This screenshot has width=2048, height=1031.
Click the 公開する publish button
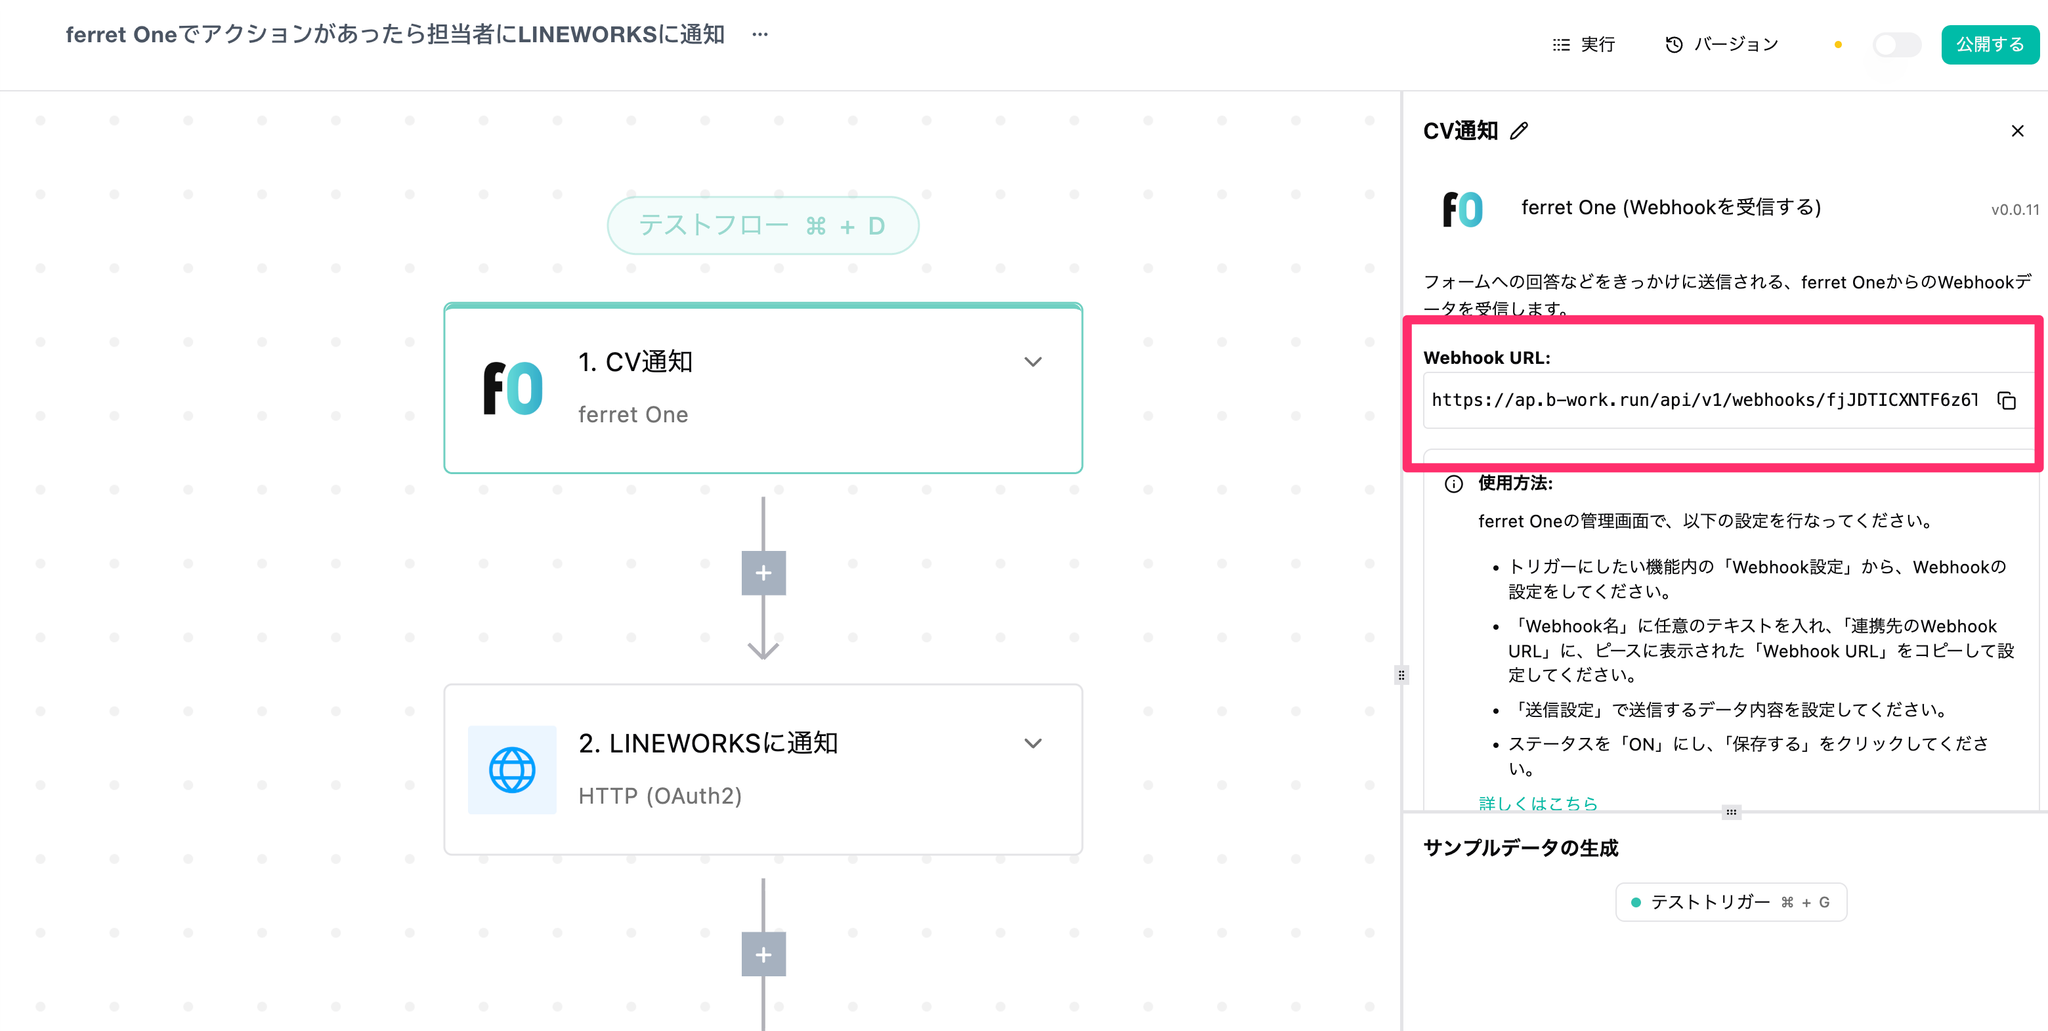1989,45
